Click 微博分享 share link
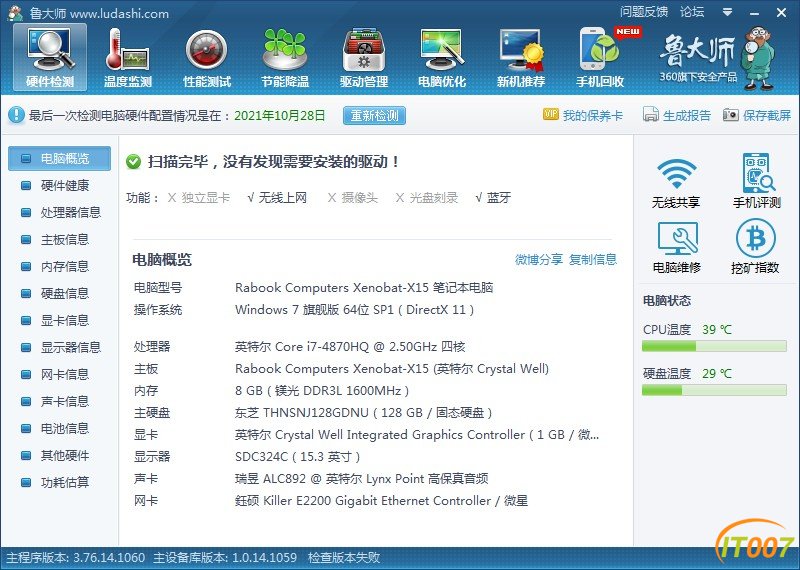The height and width of the screenshot is (570, 800). [x=539, y=260]
